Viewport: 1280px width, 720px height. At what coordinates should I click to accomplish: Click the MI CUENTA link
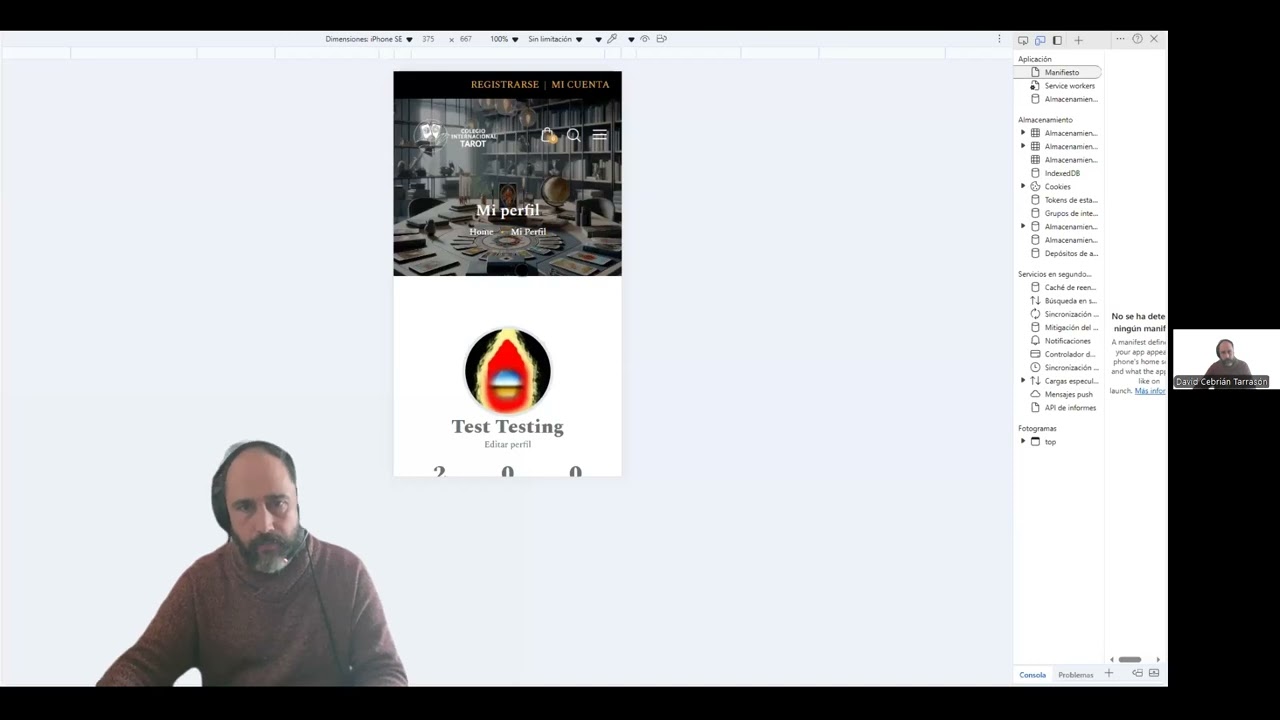tap(580, 85)
